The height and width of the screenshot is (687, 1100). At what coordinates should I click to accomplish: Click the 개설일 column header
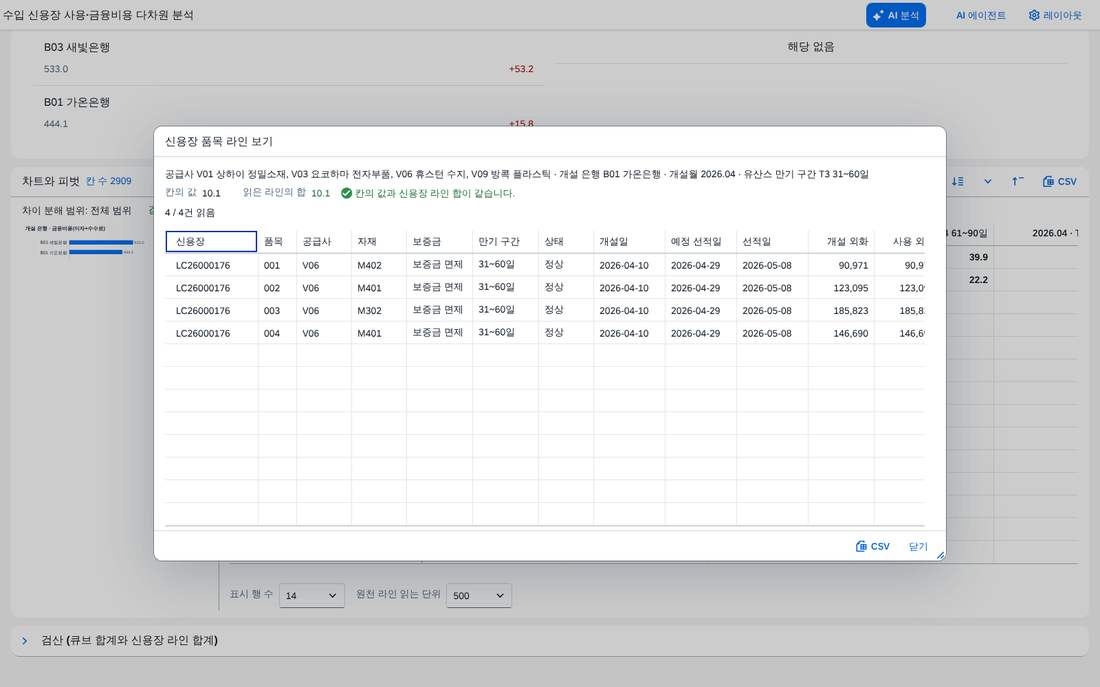[x=629, y=241]
